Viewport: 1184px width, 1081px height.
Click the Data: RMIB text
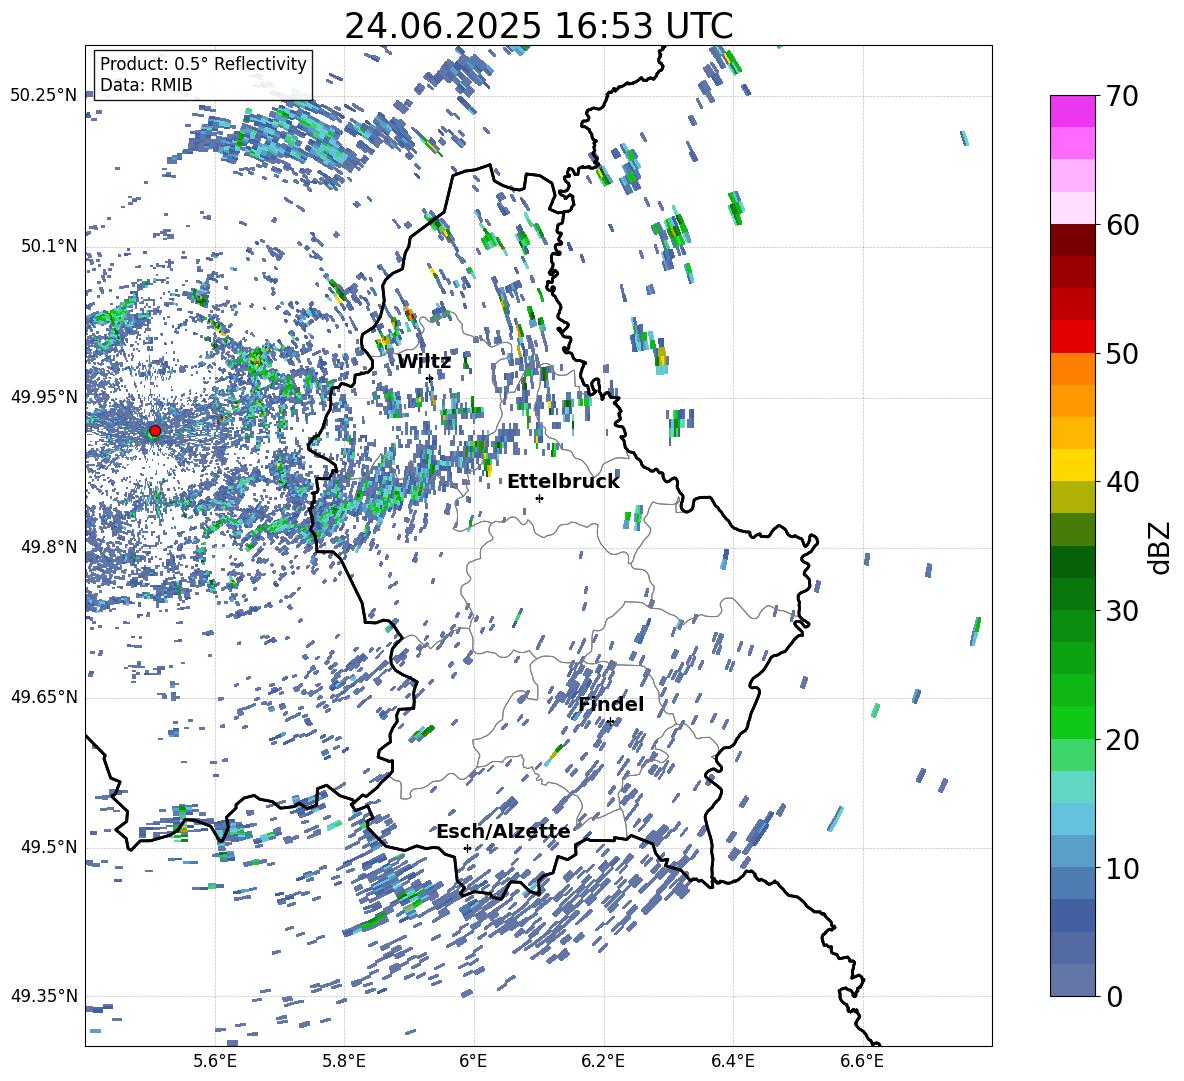tap(146, 85)
